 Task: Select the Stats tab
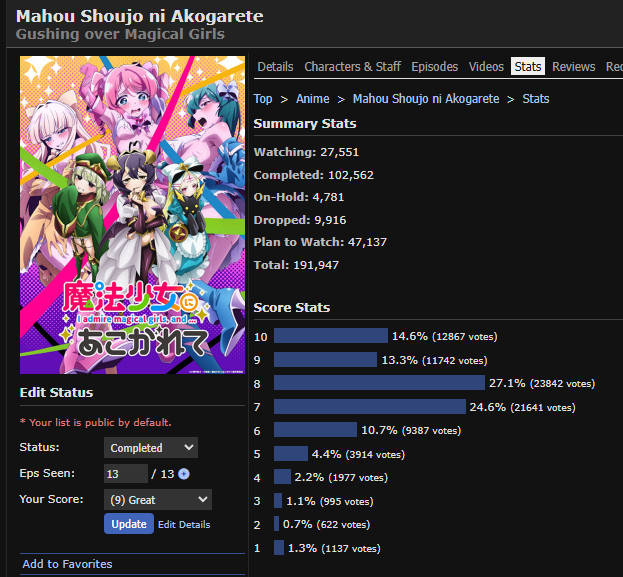[x=528, y=66]
